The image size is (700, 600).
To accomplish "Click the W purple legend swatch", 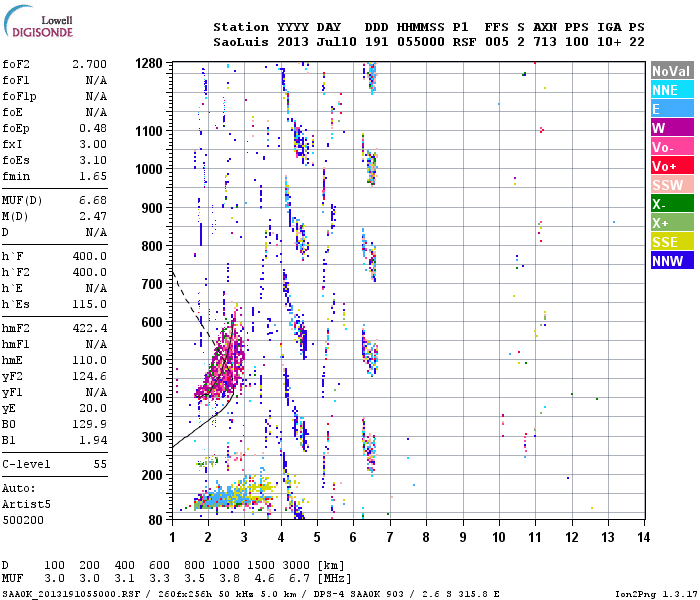I will pyautogui.click(x=672, y=128).
